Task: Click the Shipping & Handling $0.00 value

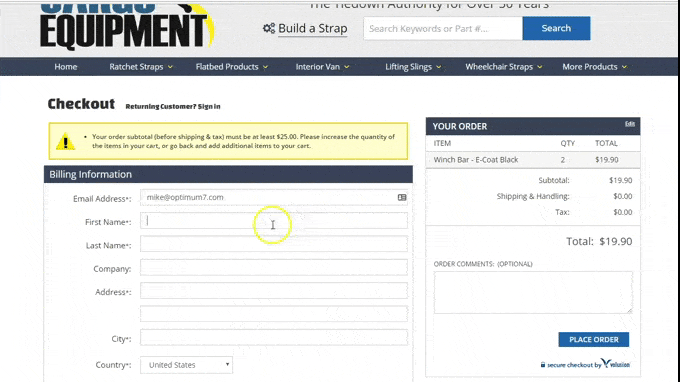Action: tap(622, 196)
